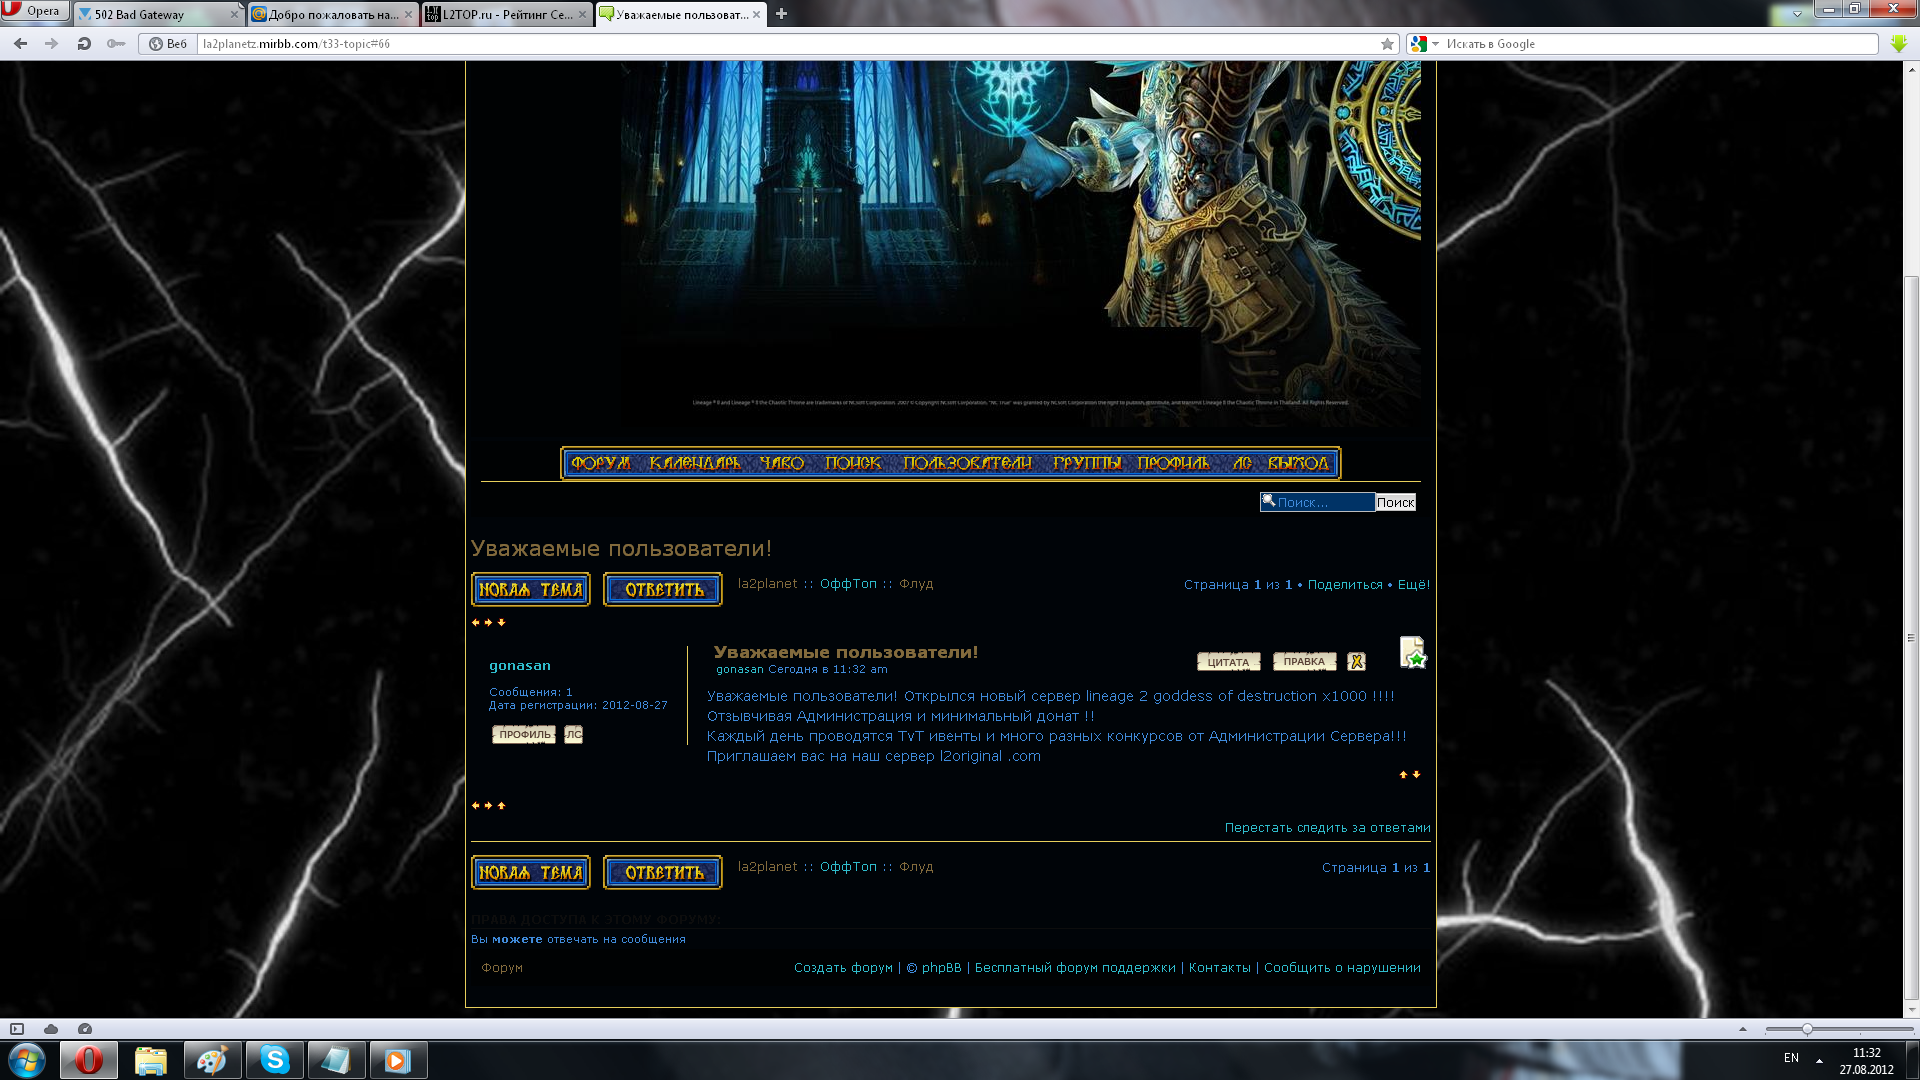Click the Поиск search button
This screenshot has width=1920, height=1080.
(1395, 502)
